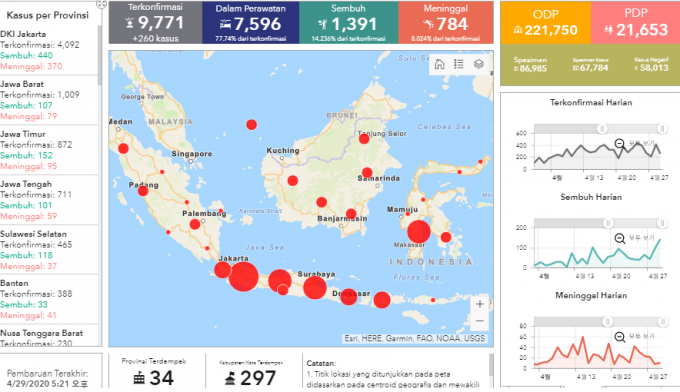This screenshot has width=680, height=392.
Task: Click the map home extent icon
Action: coord(439,64)
